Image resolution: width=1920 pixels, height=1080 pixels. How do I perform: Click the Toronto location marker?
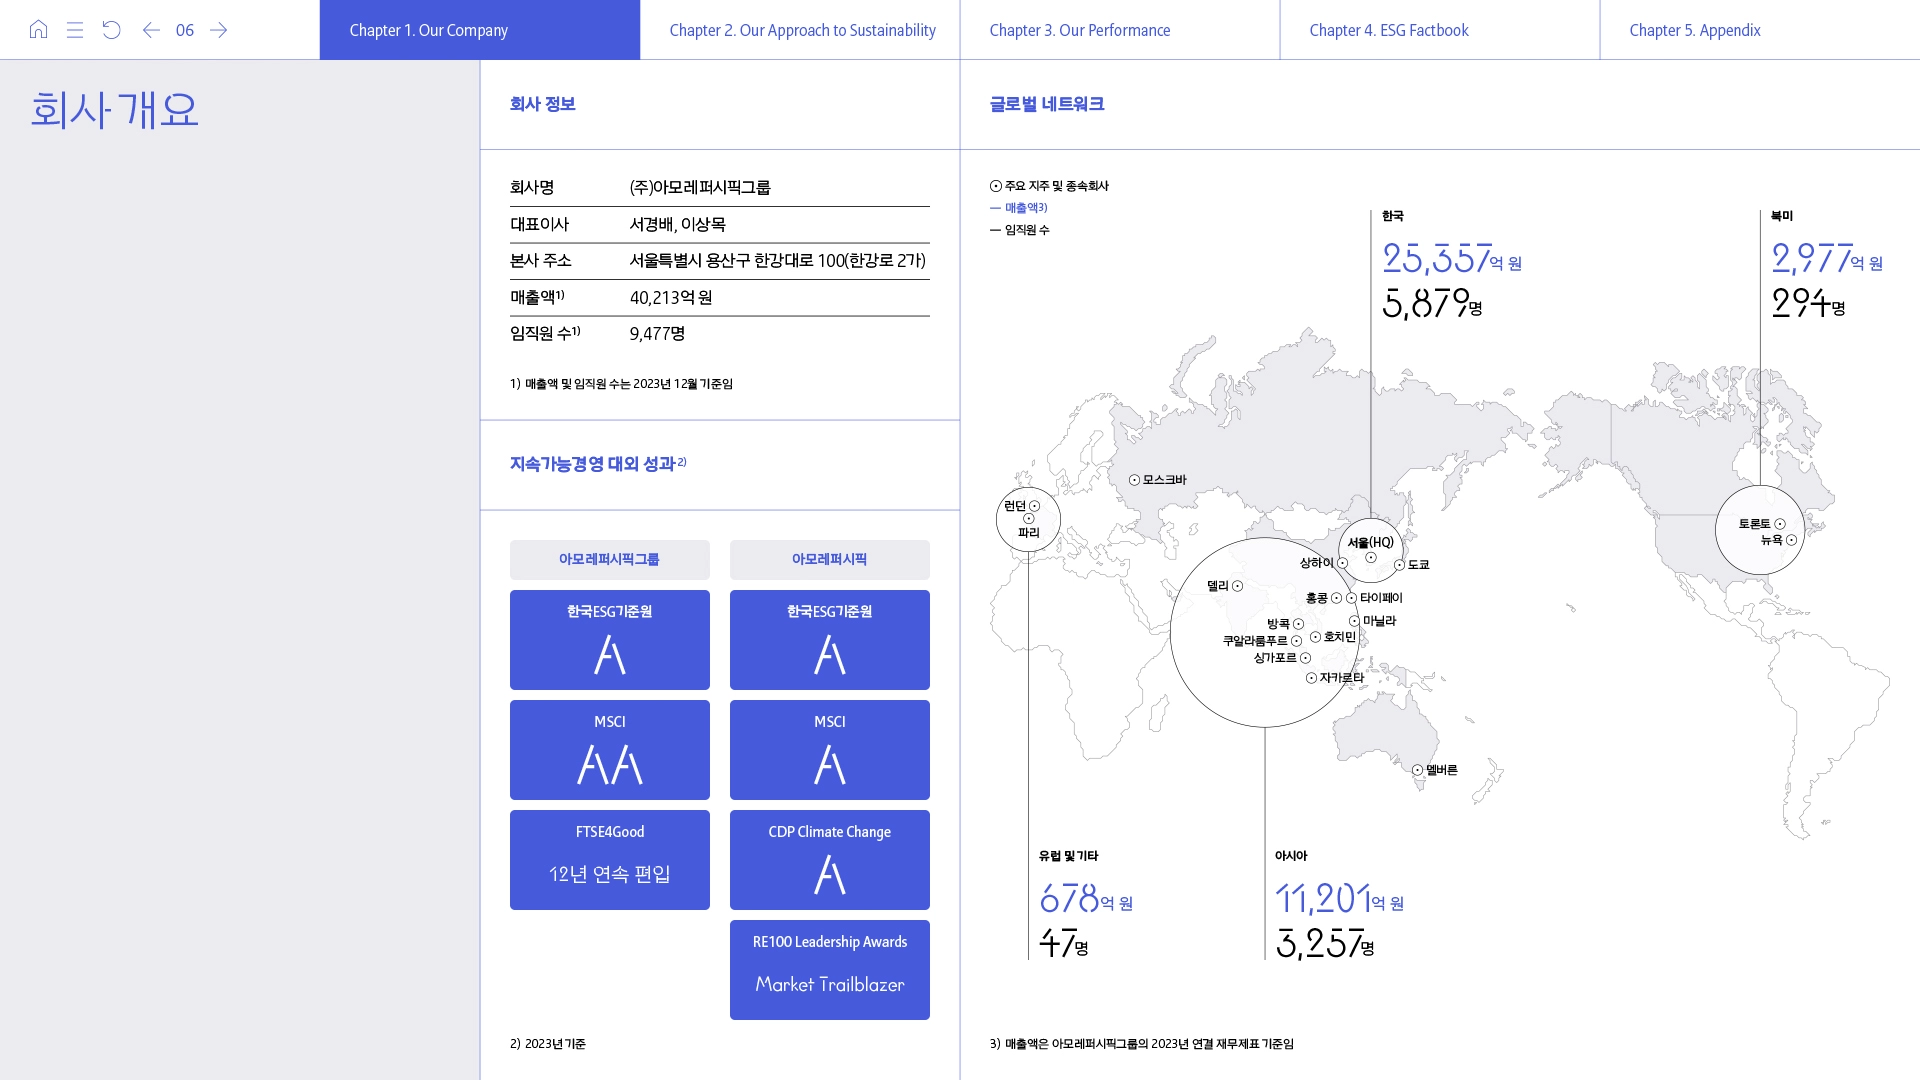(1780, 524)
